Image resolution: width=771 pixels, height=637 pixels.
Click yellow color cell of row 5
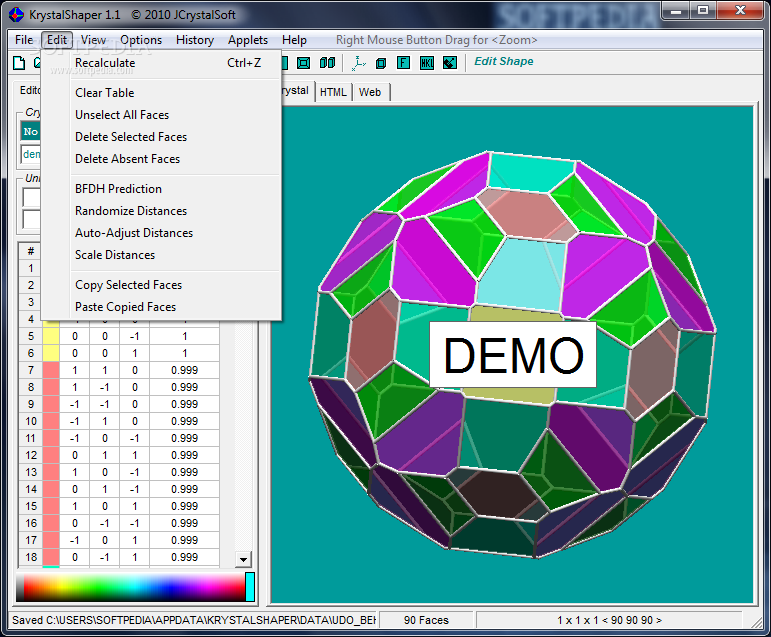(x=51, y=336)
